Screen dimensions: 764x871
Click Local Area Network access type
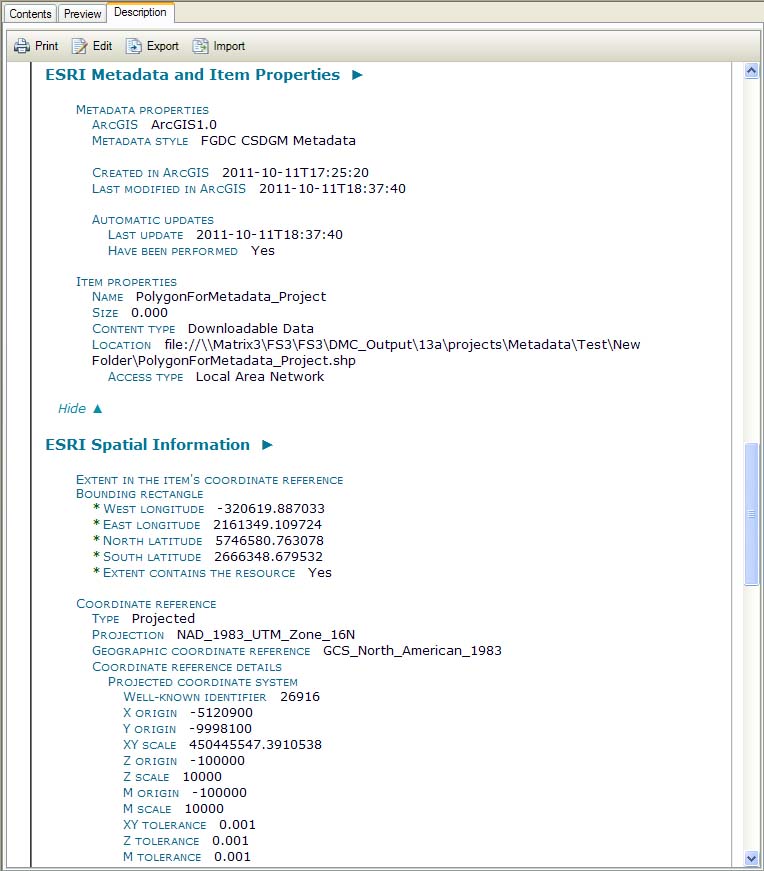click(259, 377)
